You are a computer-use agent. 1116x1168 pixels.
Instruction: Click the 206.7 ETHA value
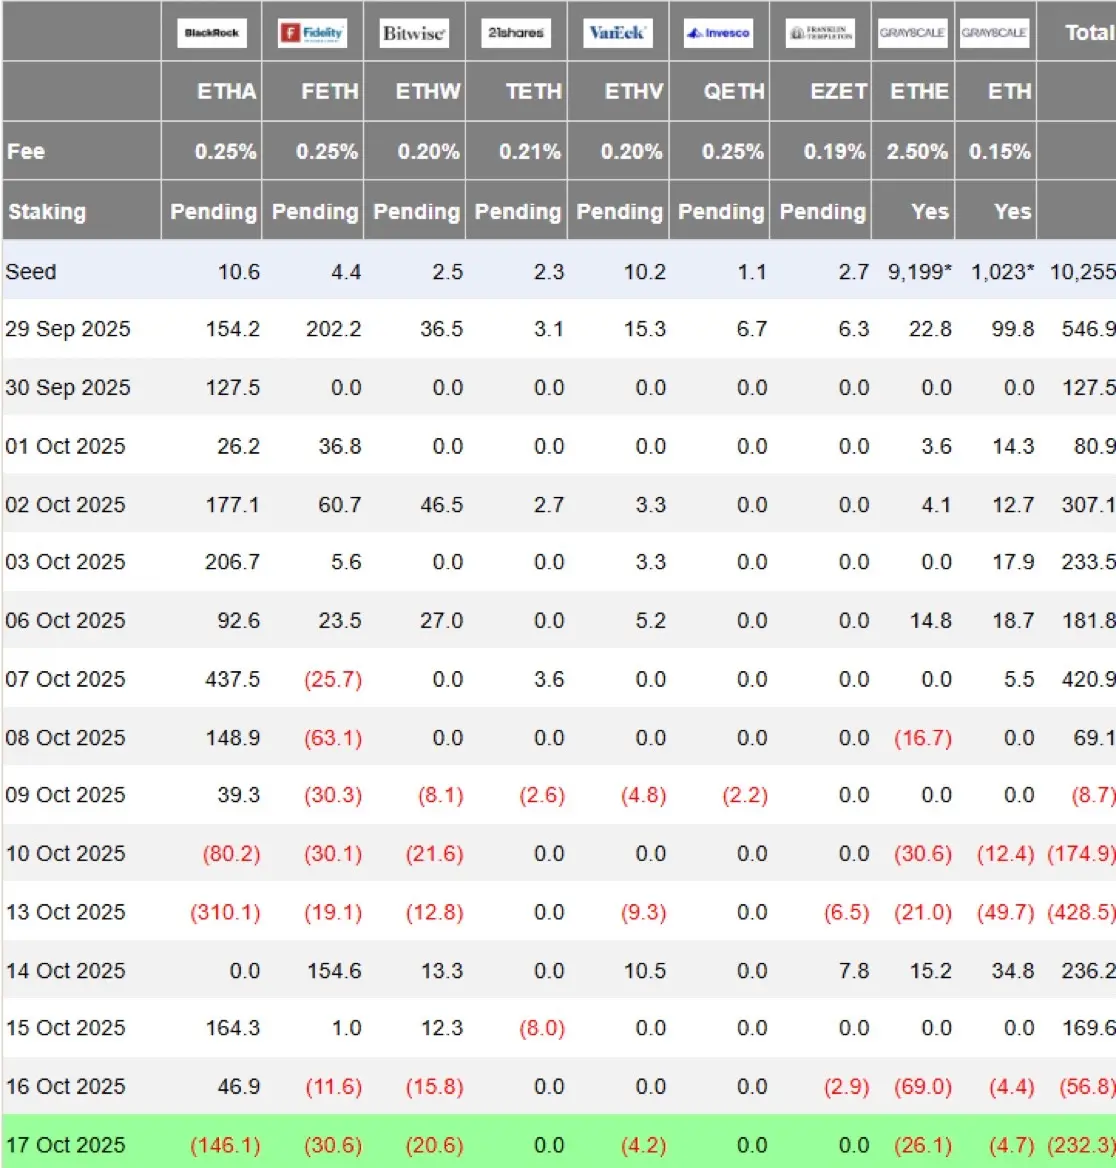point(232,562)
